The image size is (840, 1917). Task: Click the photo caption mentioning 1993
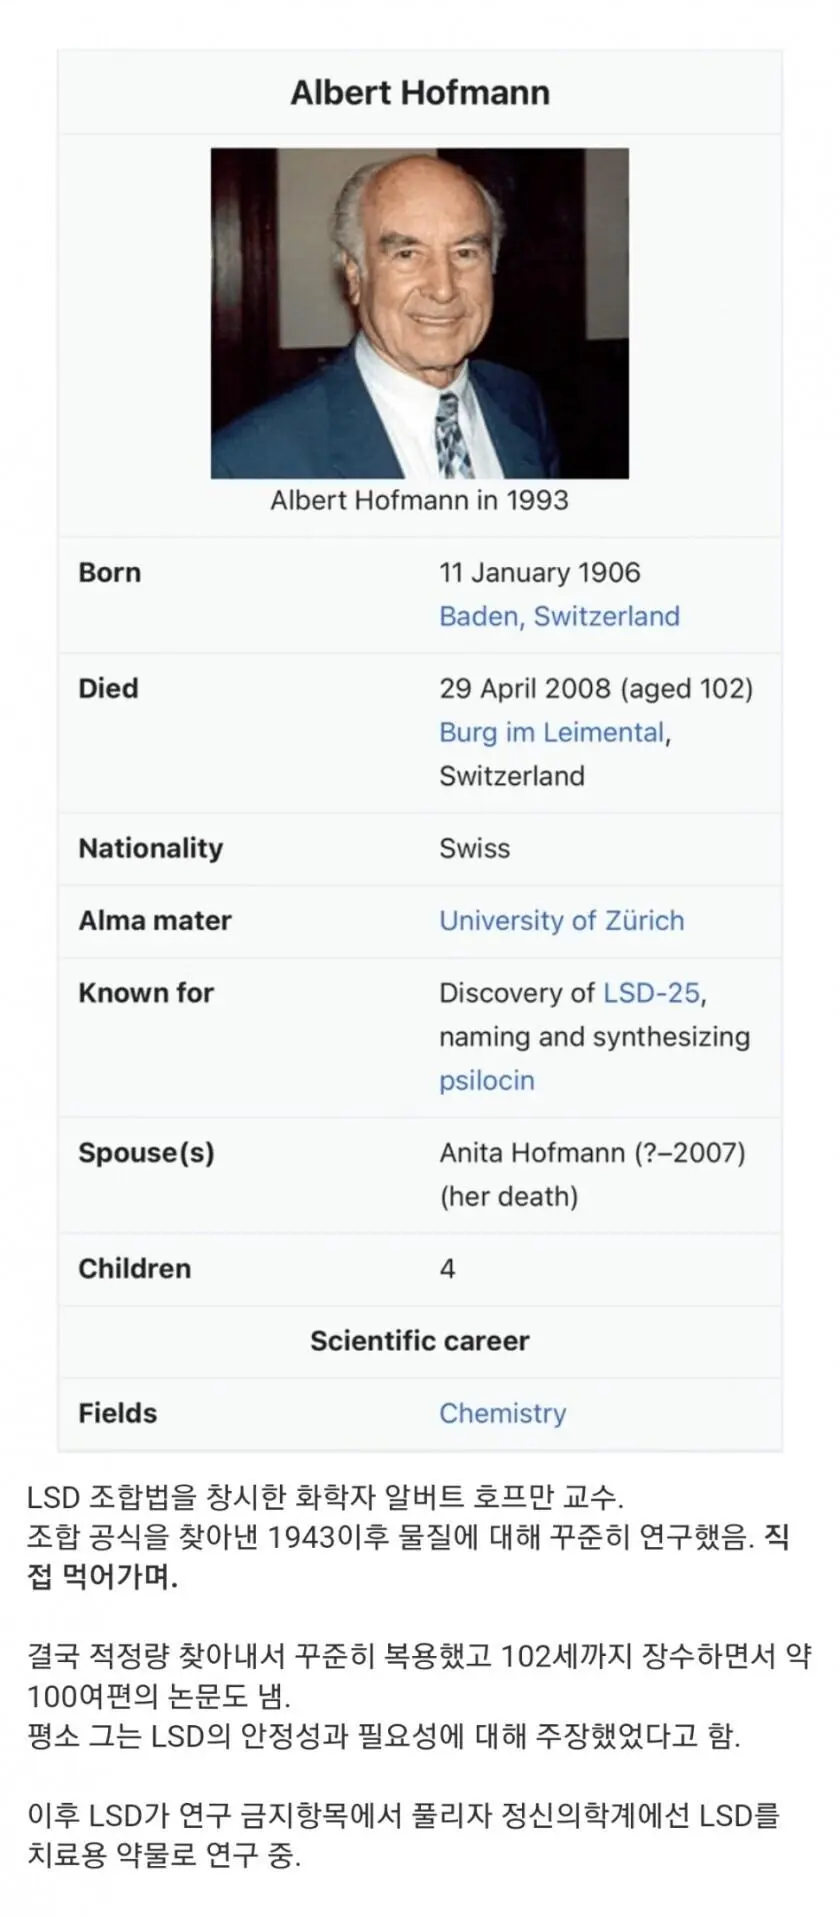click(419, 500)
